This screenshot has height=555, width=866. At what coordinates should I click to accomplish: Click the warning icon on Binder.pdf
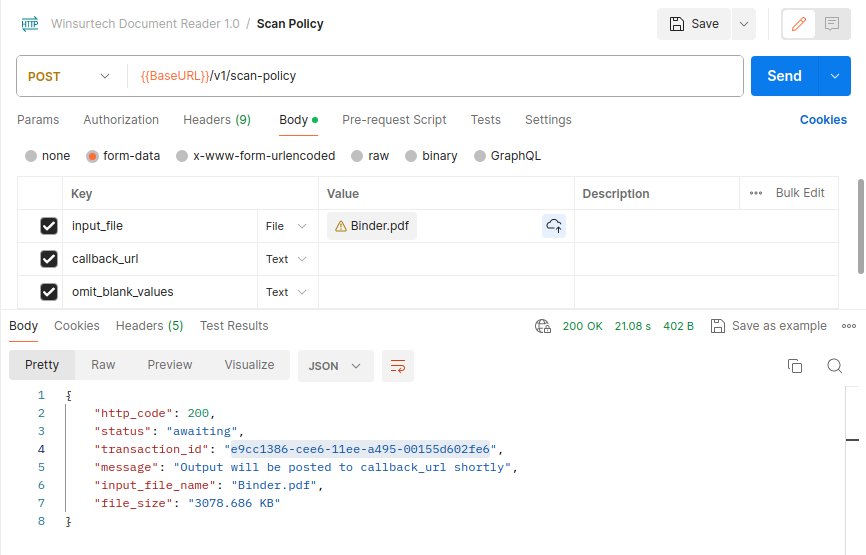pos(341,226)
